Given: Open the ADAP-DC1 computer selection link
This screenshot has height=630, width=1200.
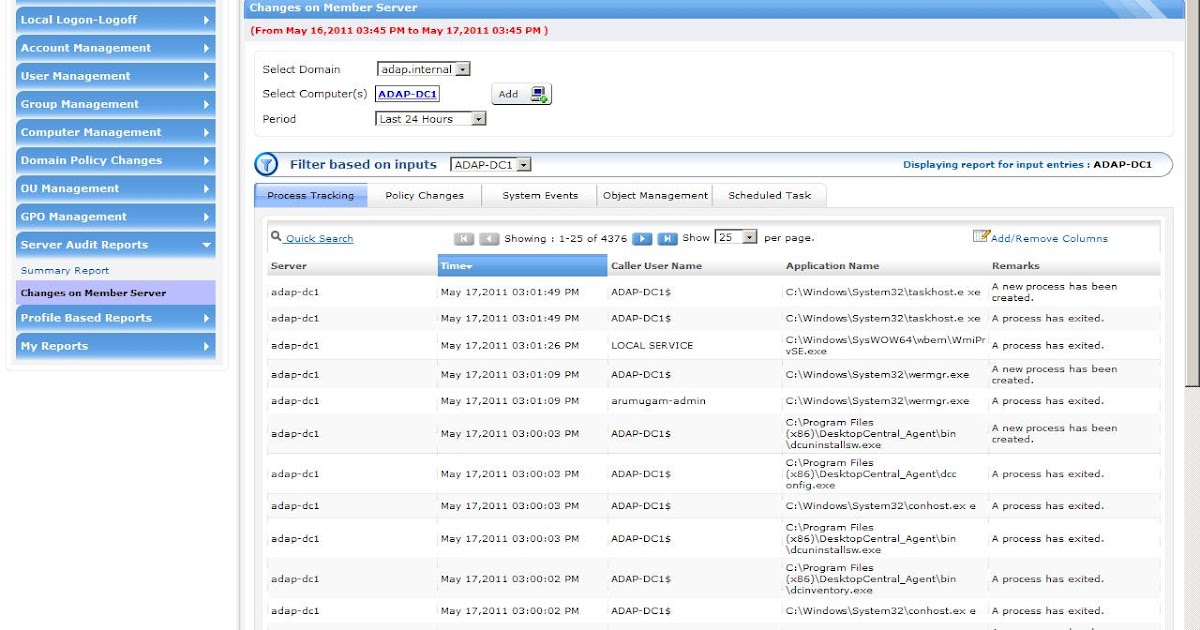Looking at the screenshot, I should 406,92.
